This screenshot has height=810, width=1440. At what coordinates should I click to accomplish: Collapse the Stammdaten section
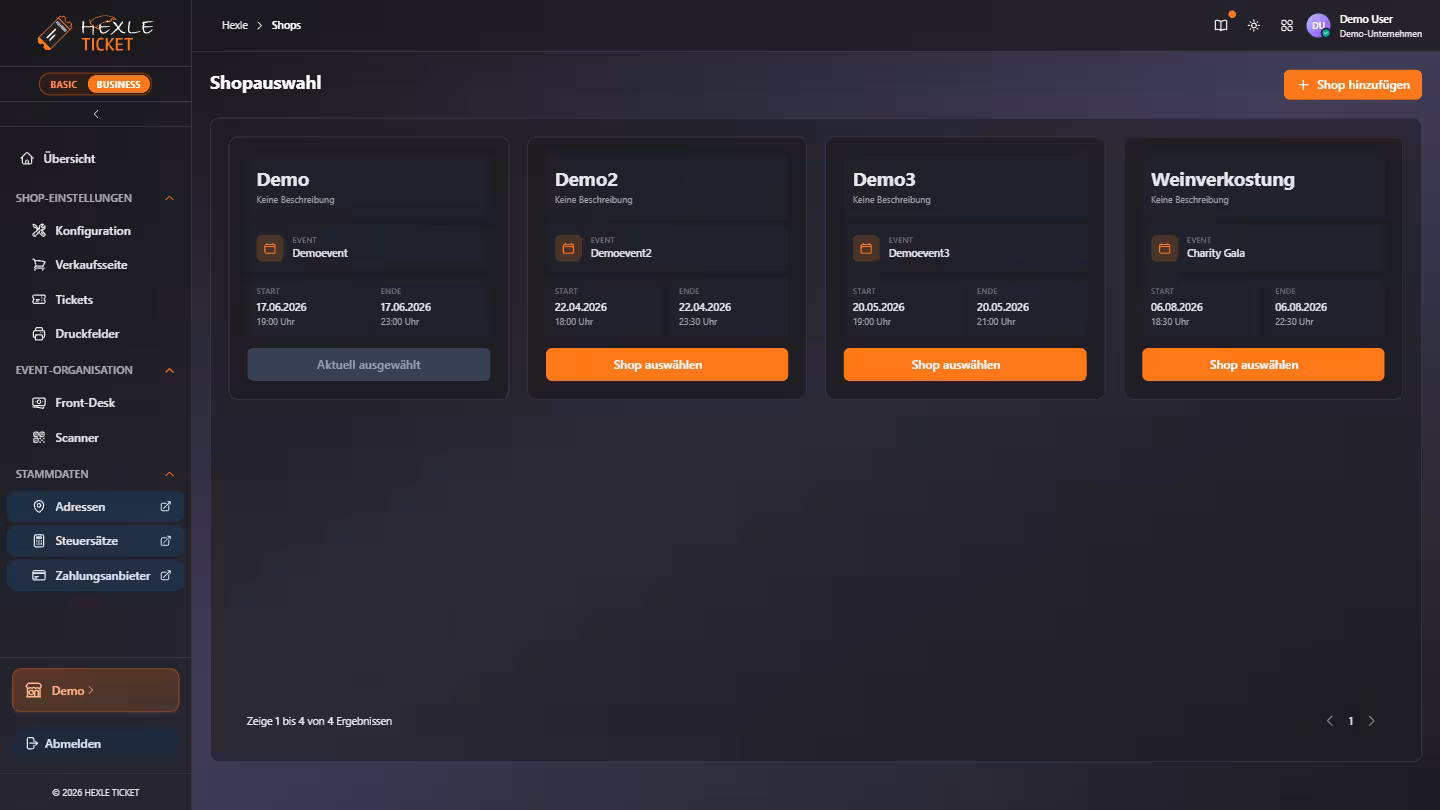tap(169, 474)
